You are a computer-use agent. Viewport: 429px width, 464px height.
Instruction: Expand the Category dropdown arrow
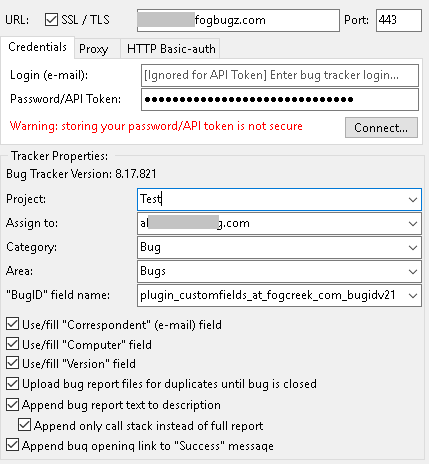[413, 247]
